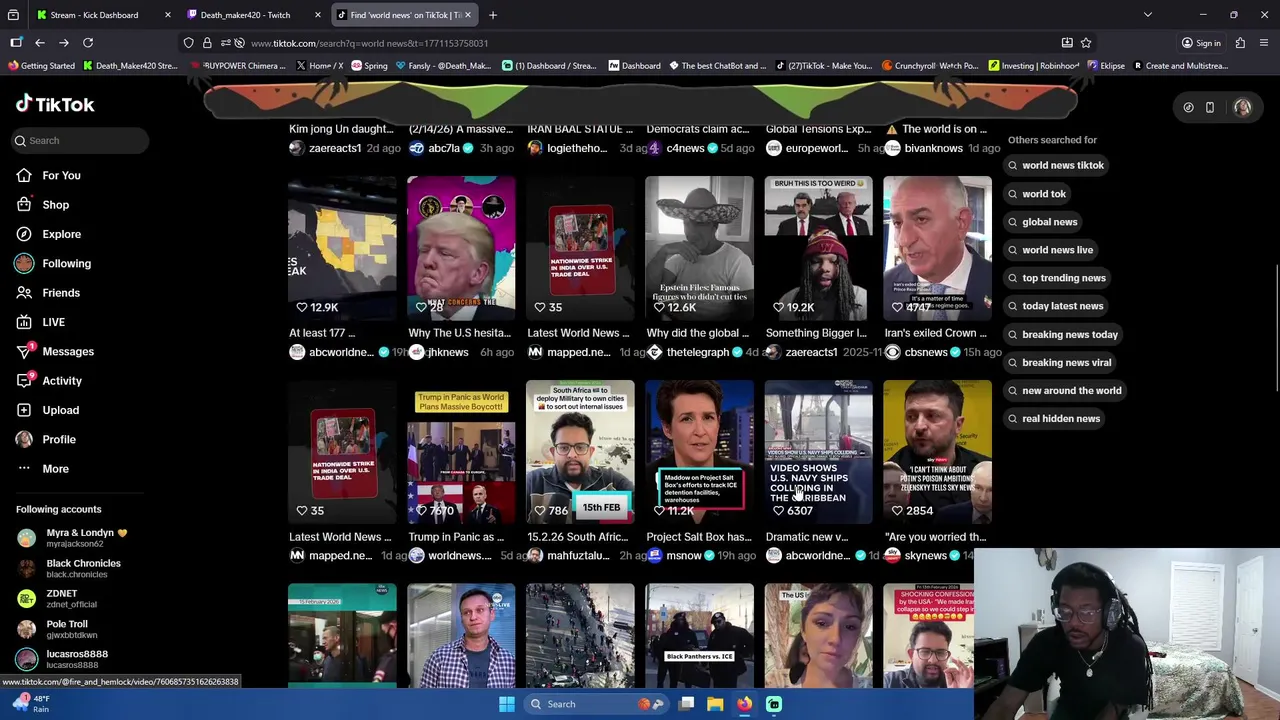The width and height of the screenshot is (1280, 720).
Task: Open Pole Troll following account
Action: tap(60, 628)
